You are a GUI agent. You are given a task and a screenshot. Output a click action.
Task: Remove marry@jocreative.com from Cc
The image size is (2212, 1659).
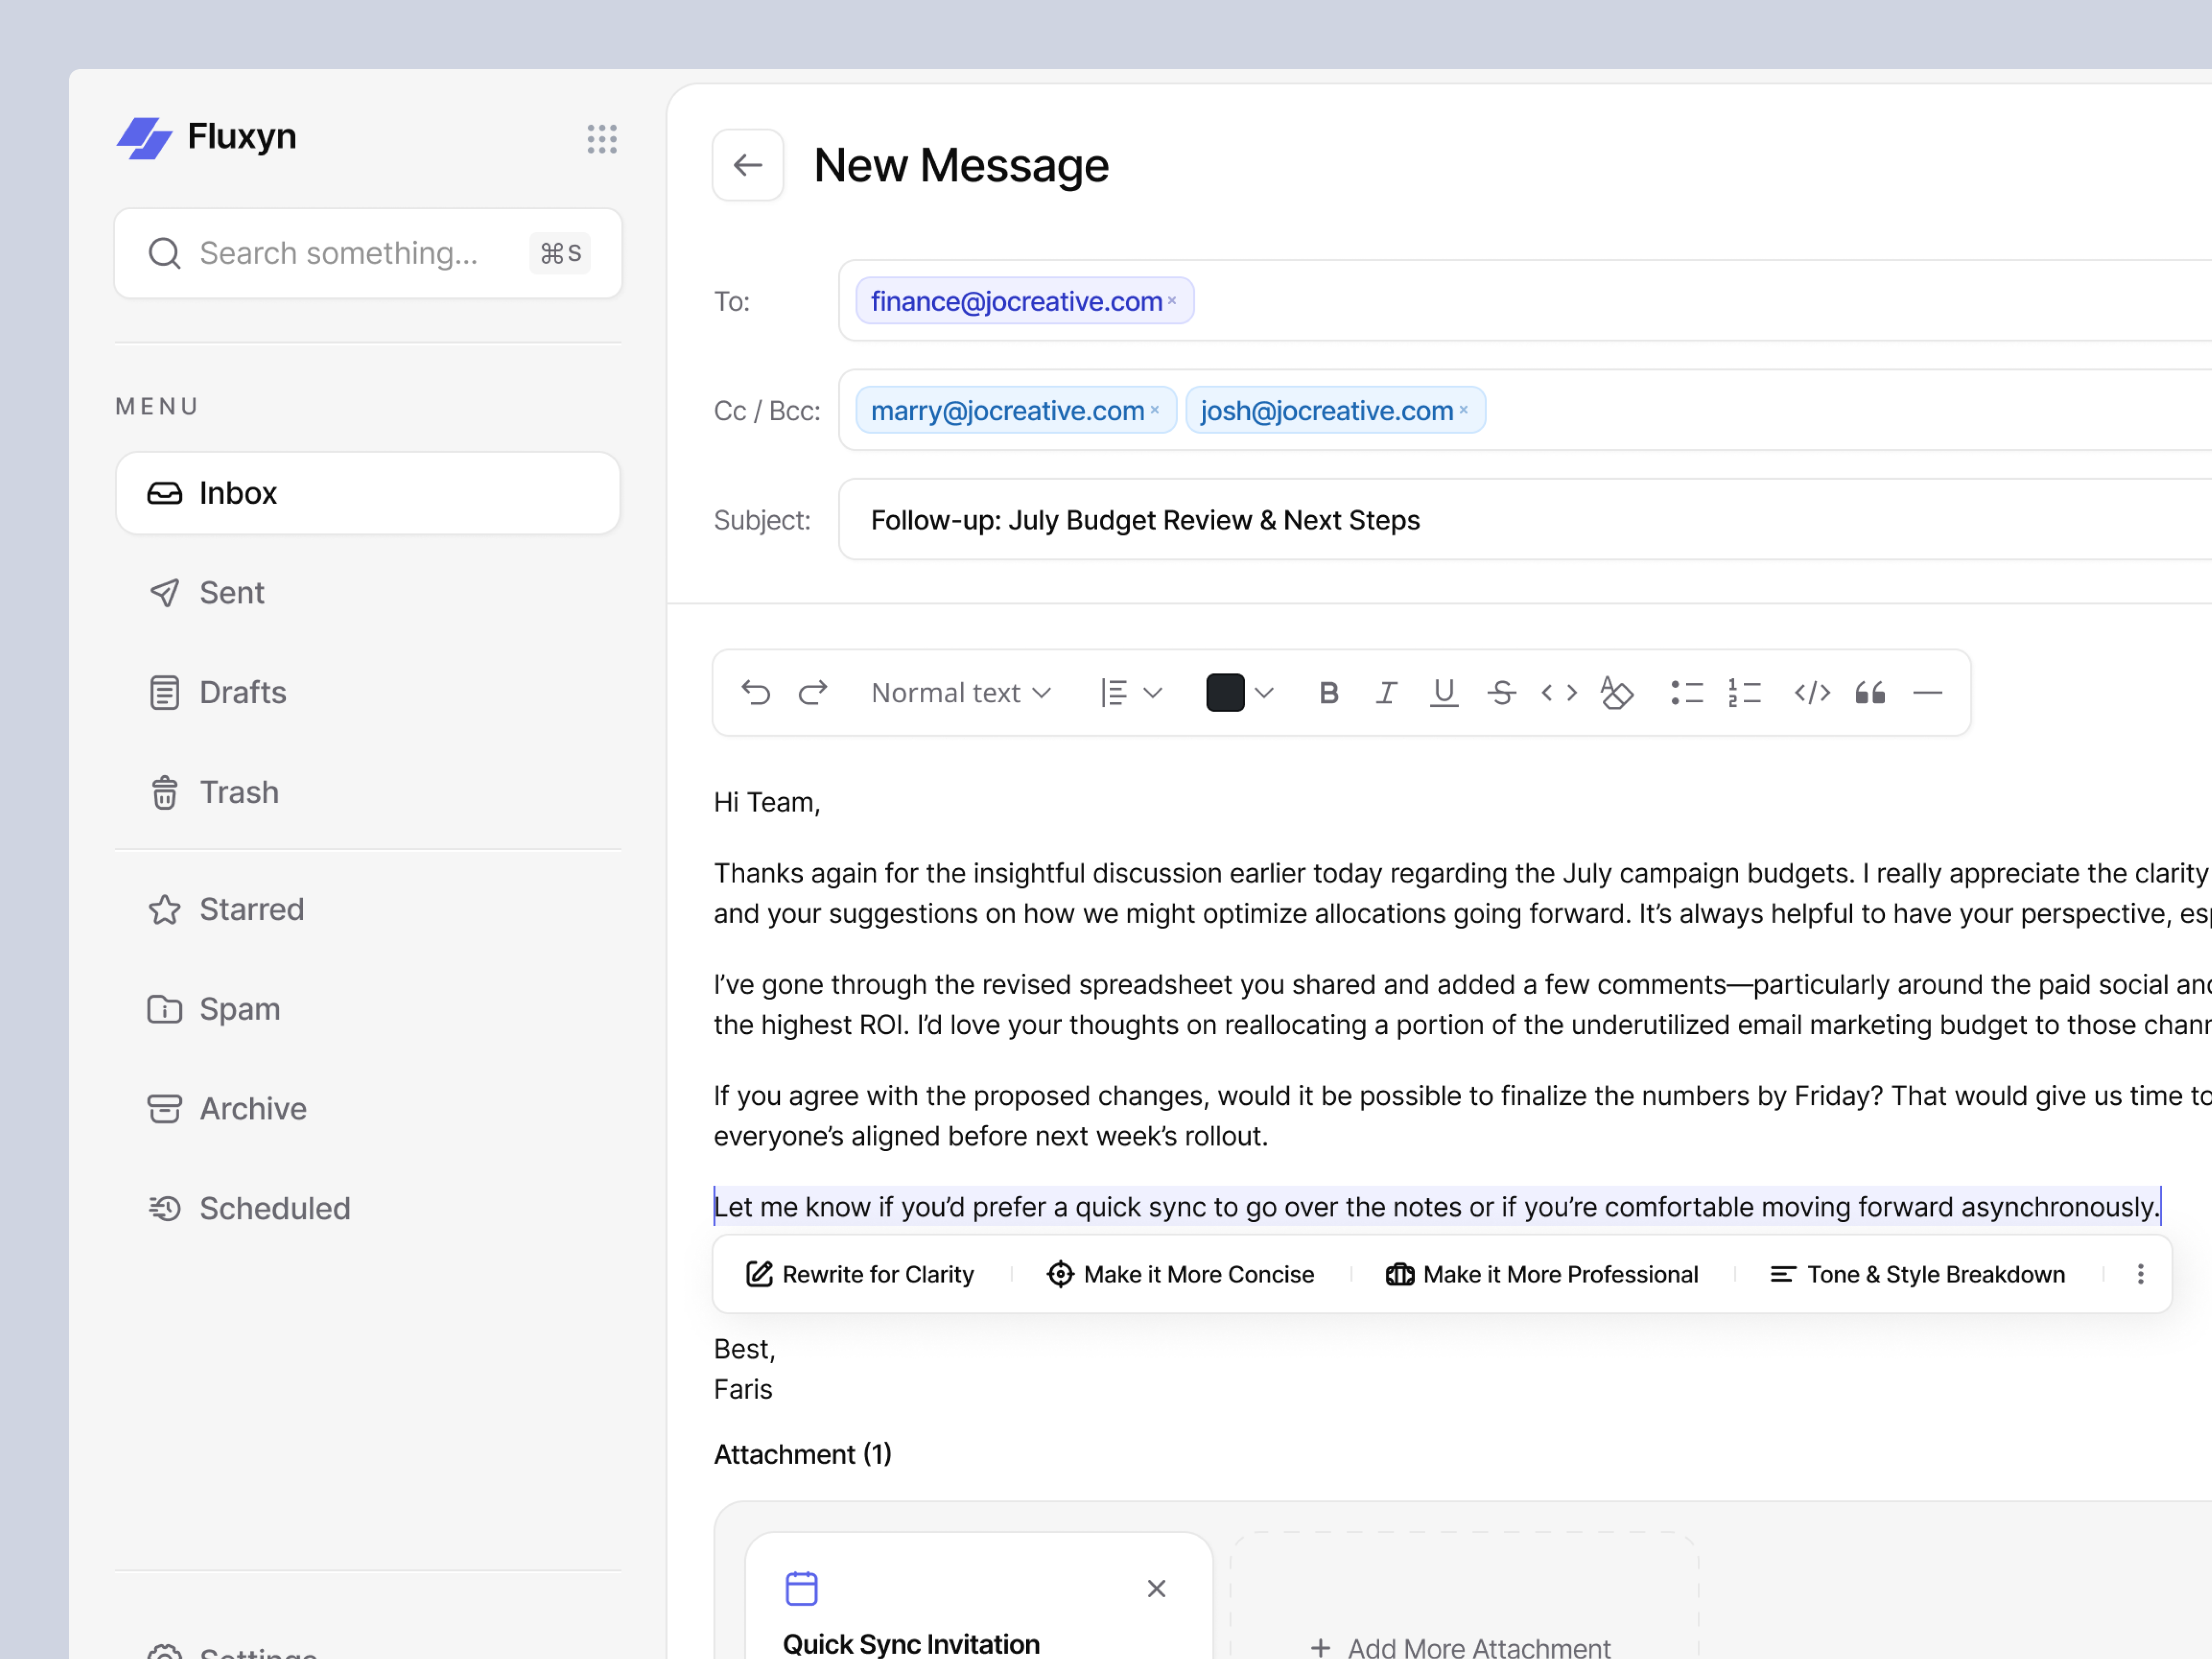pyautogui.click(x=1154, y=410)
